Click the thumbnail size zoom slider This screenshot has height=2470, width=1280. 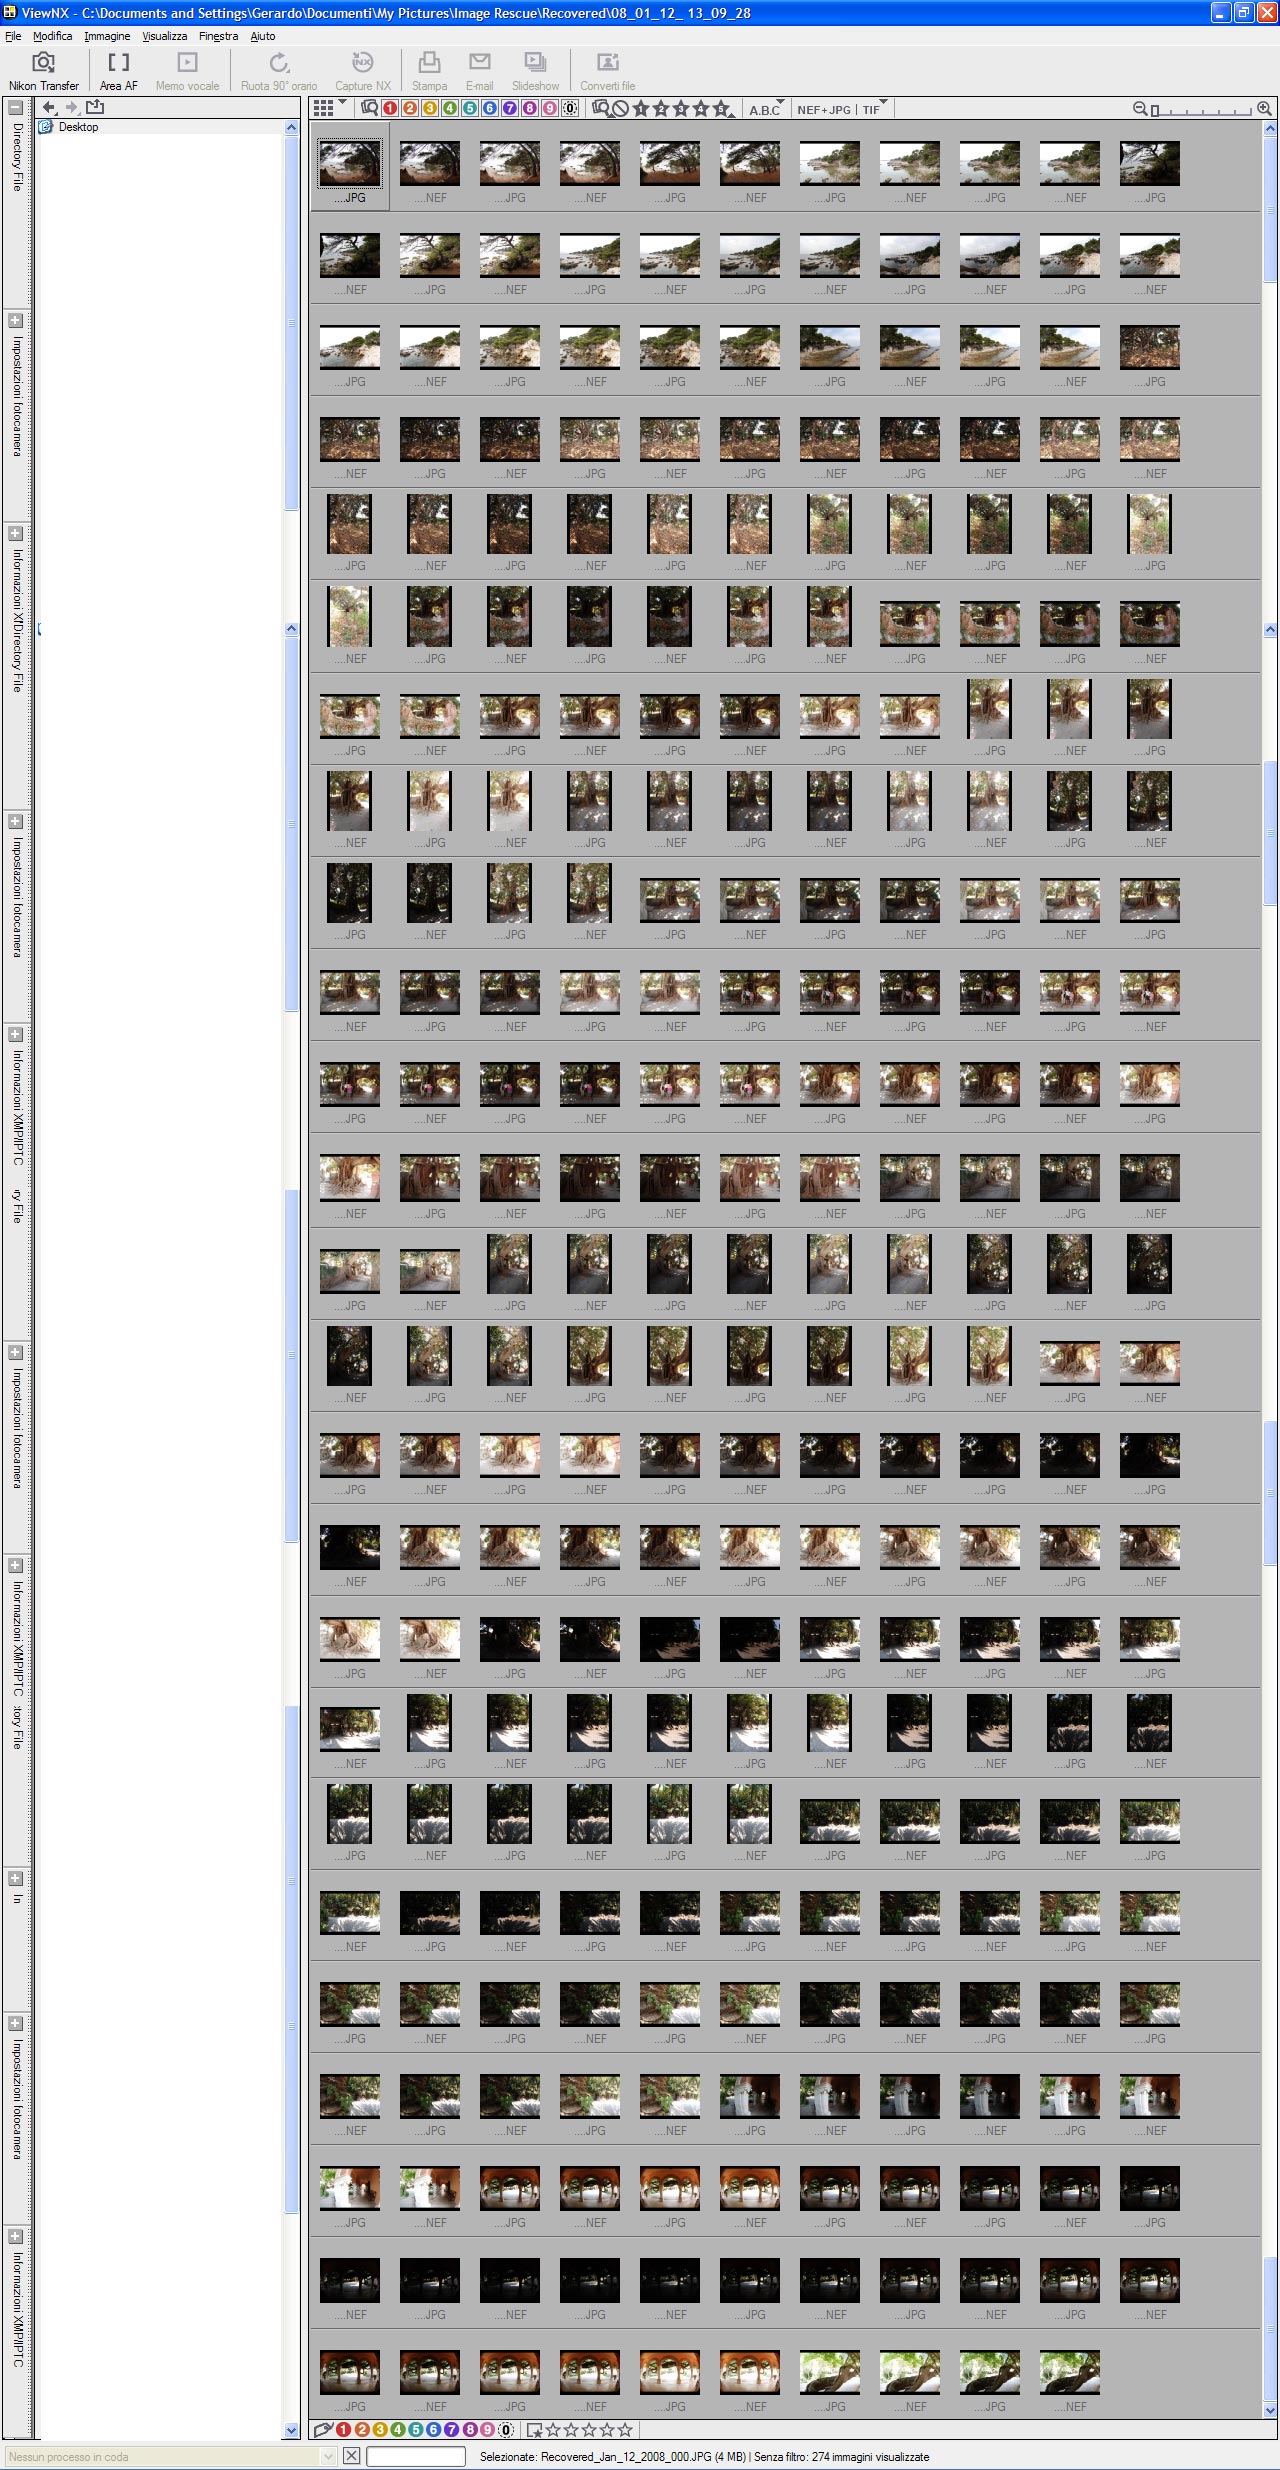(x=1200, y=110)
